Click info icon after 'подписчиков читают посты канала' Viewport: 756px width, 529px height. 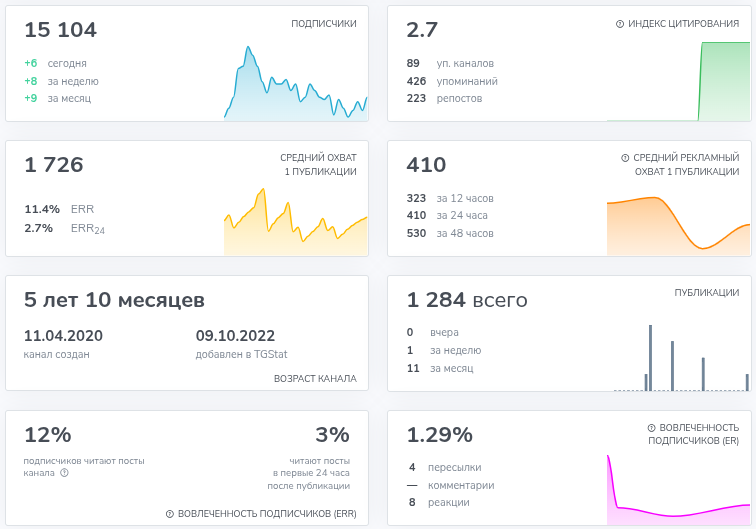64,473
